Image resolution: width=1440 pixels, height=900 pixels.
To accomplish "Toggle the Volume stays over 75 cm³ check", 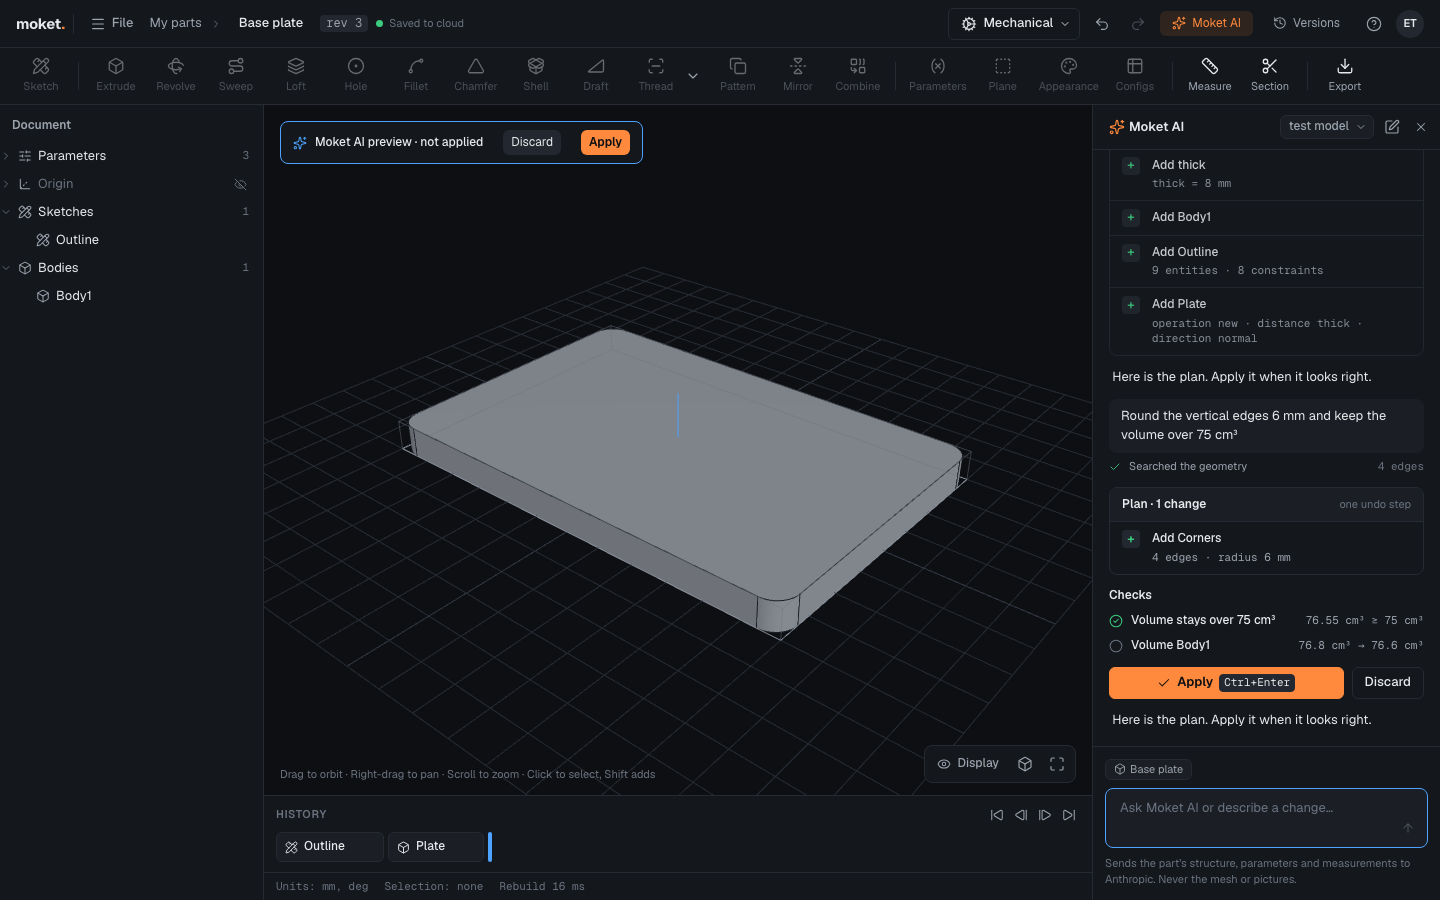I will click(x=1116, y=621).
